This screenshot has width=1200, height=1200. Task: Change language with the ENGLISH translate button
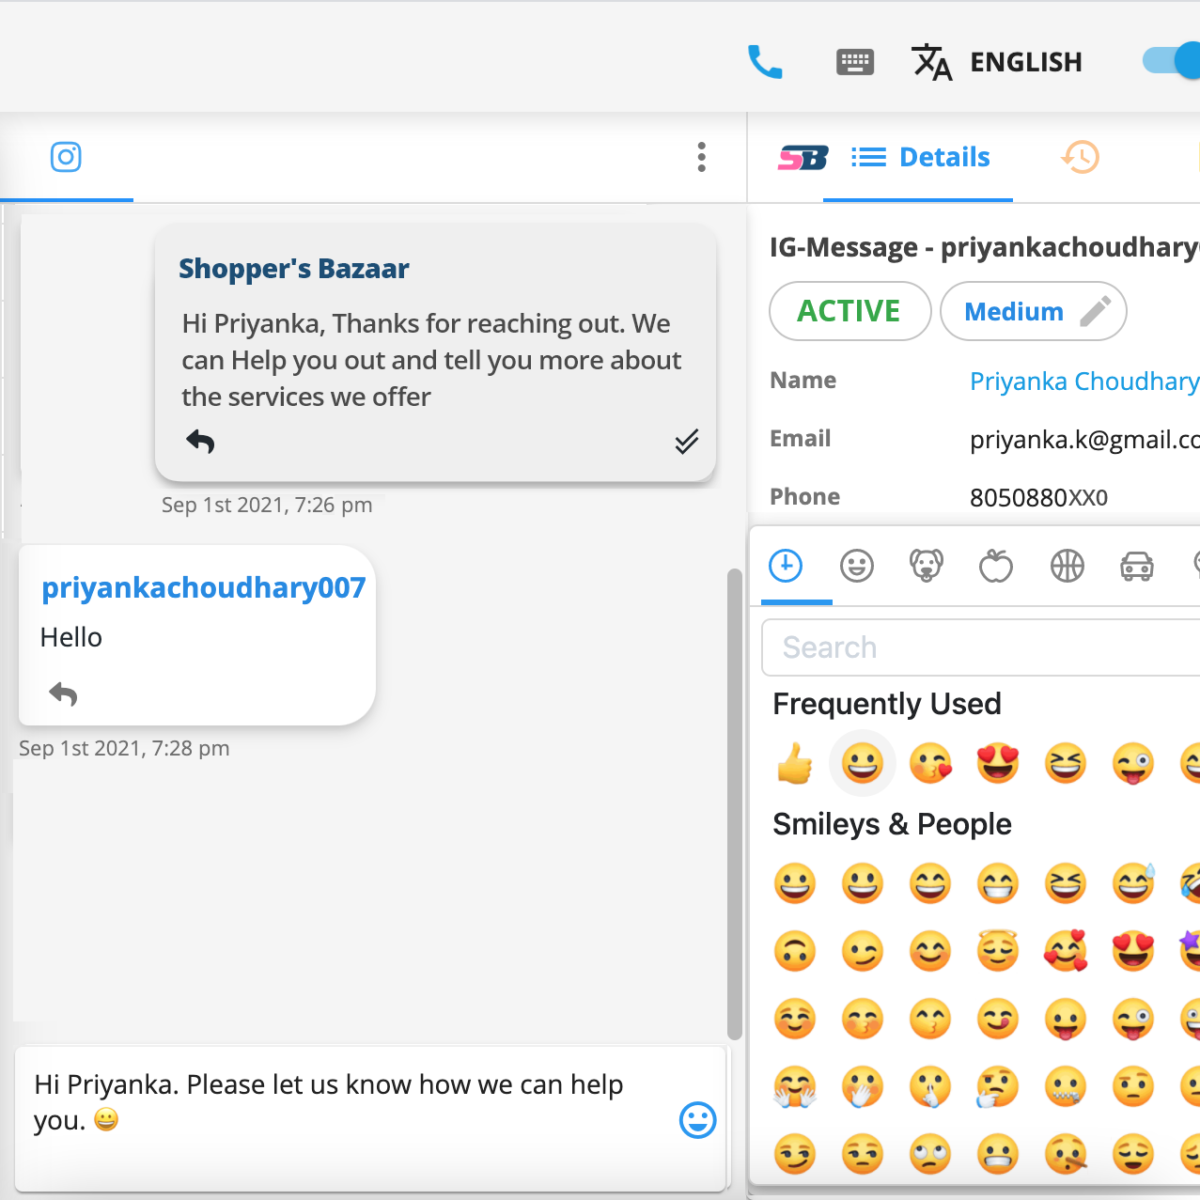997,62
